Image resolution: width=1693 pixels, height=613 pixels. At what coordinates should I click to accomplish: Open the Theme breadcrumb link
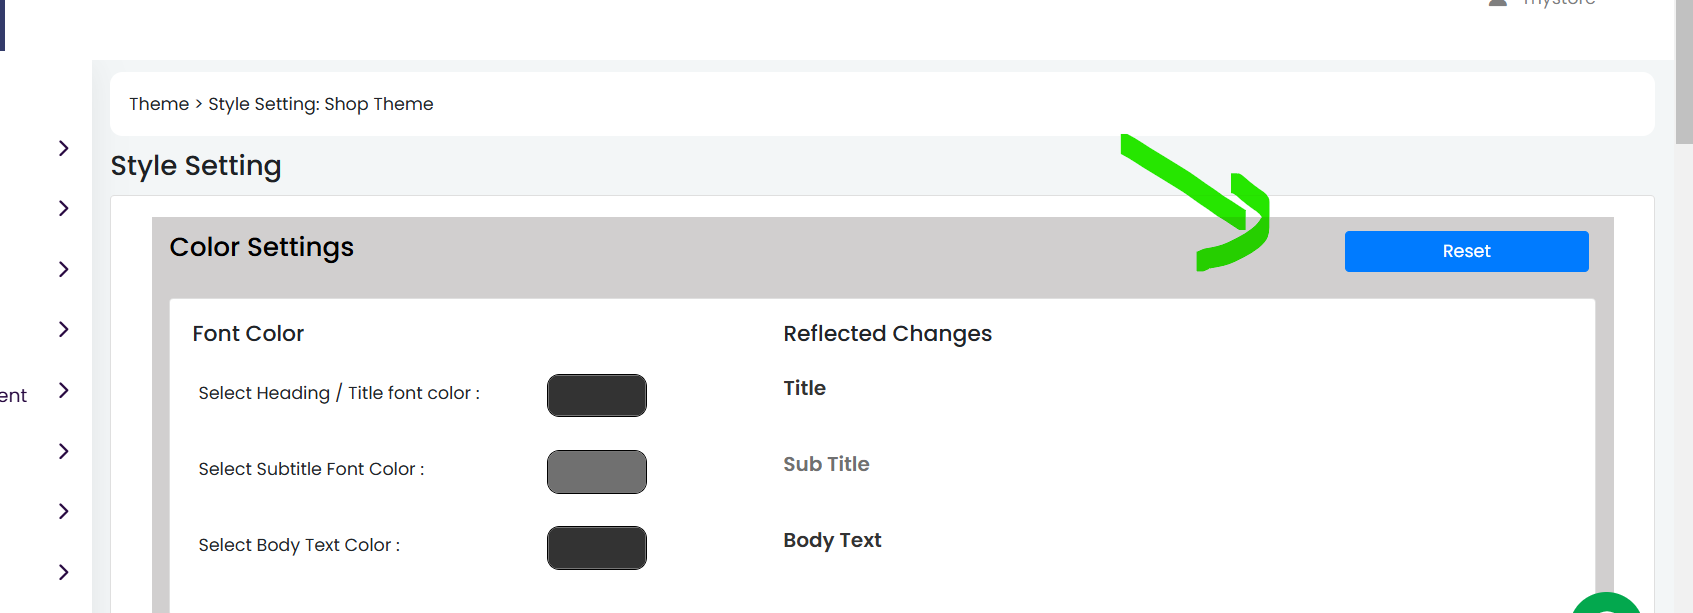(159, 104)
